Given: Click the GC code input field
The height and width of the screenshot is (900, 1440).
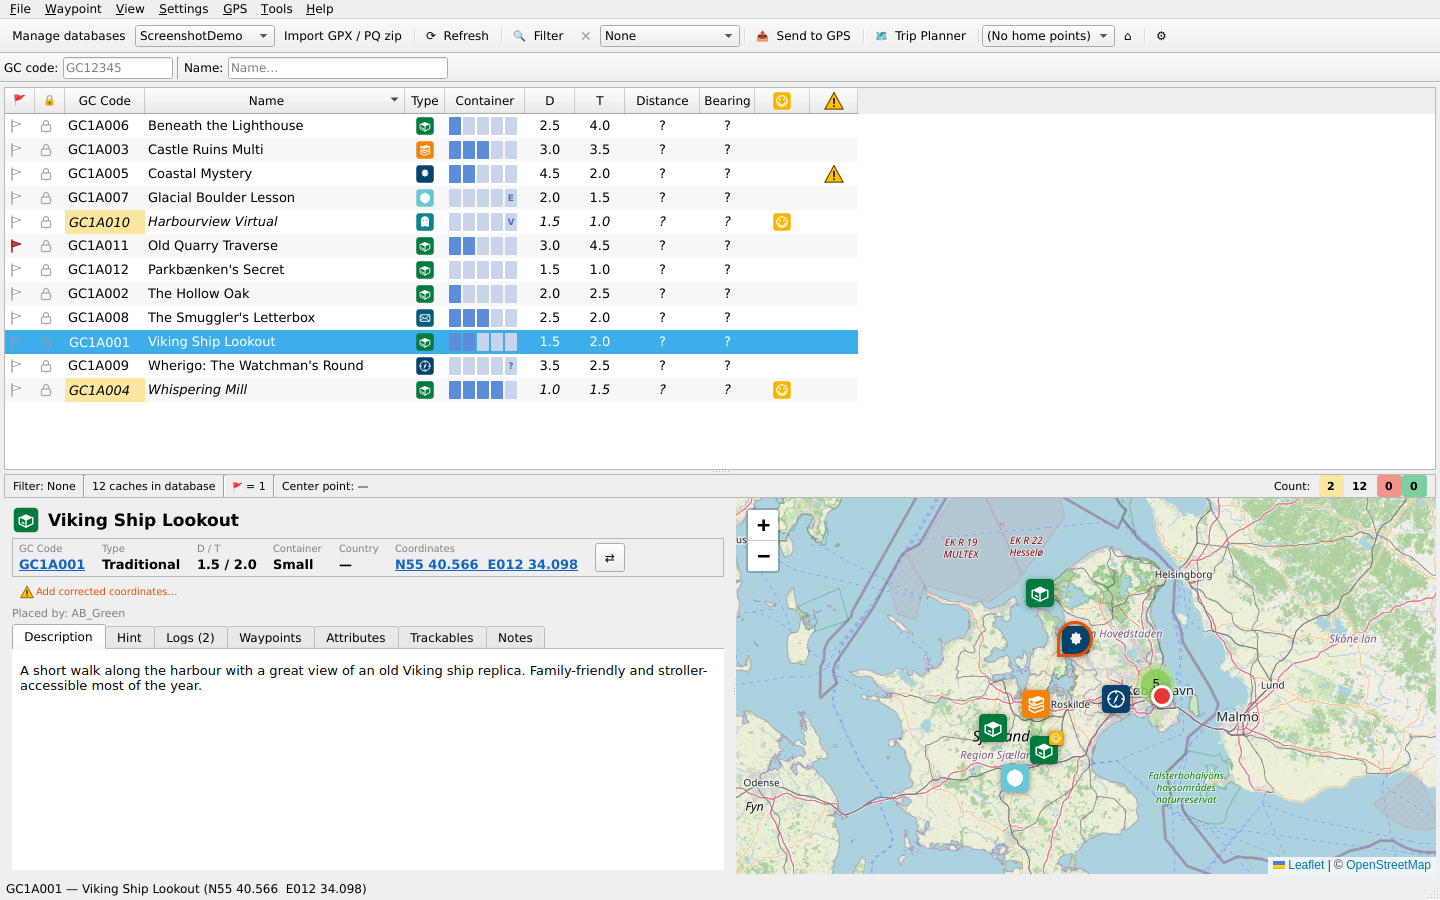Looking at the screenshot, I should 118,68.
